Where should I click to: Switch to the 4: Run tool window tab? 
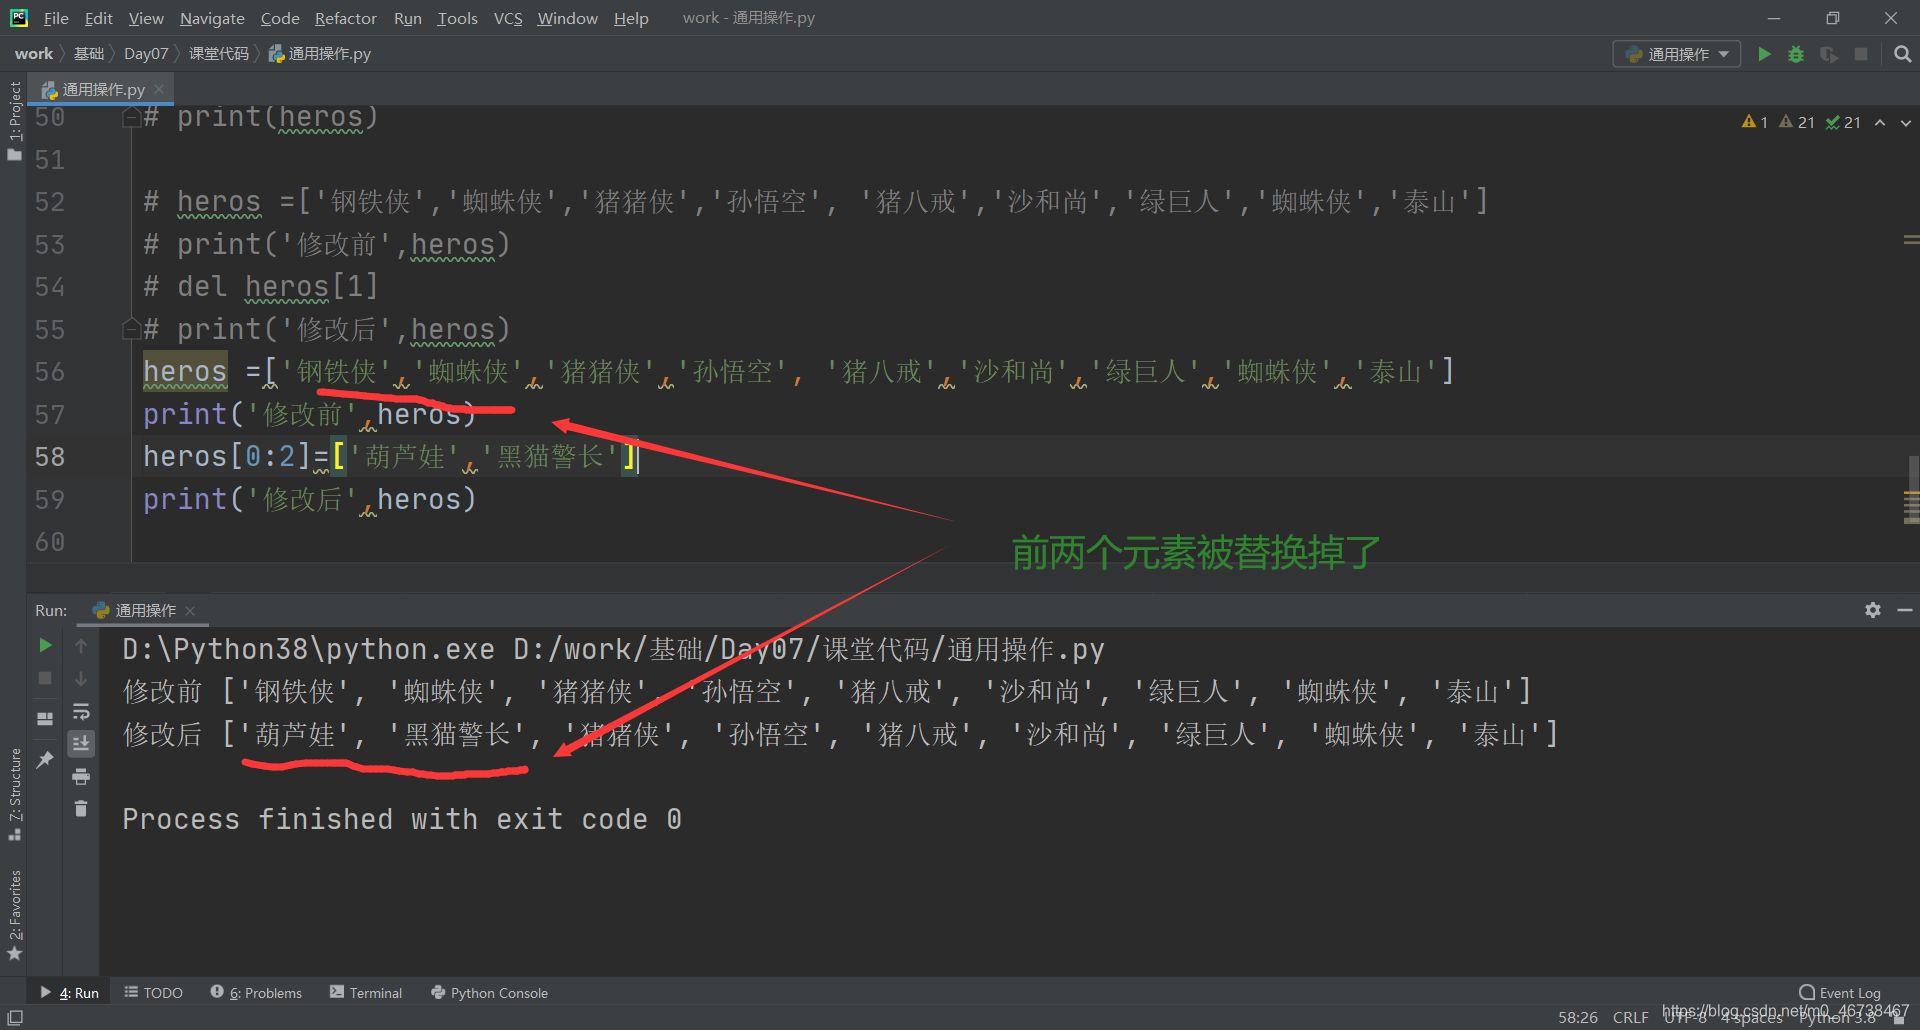click(x=70, y=993)
